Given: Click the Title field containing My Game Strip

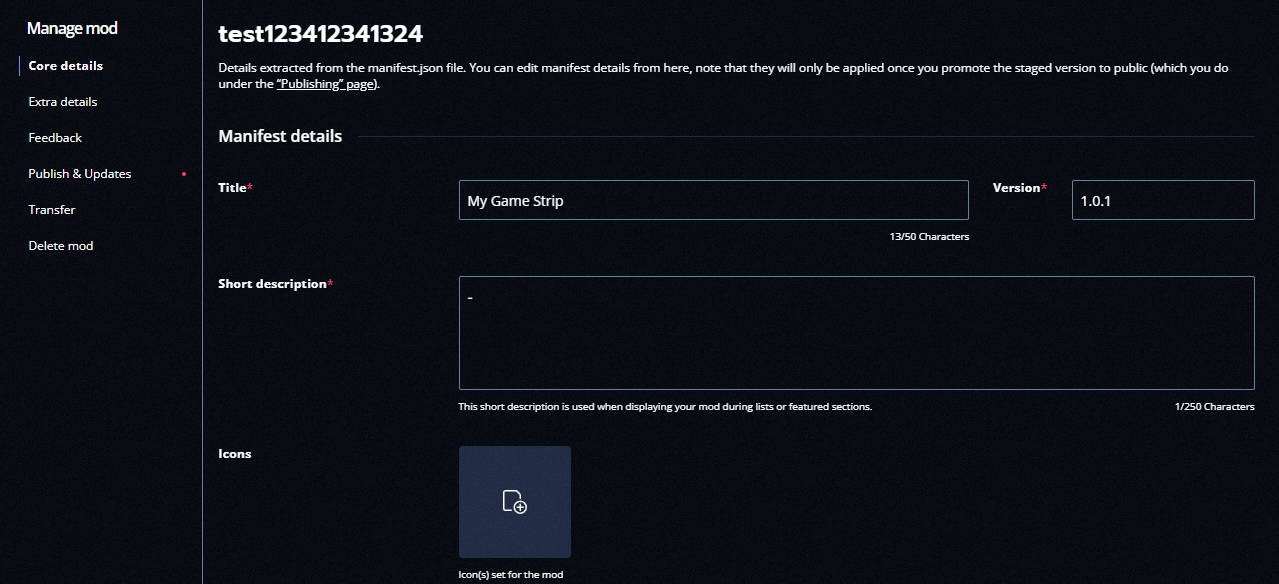Looking at the screenshot, I should coord(713,200).
